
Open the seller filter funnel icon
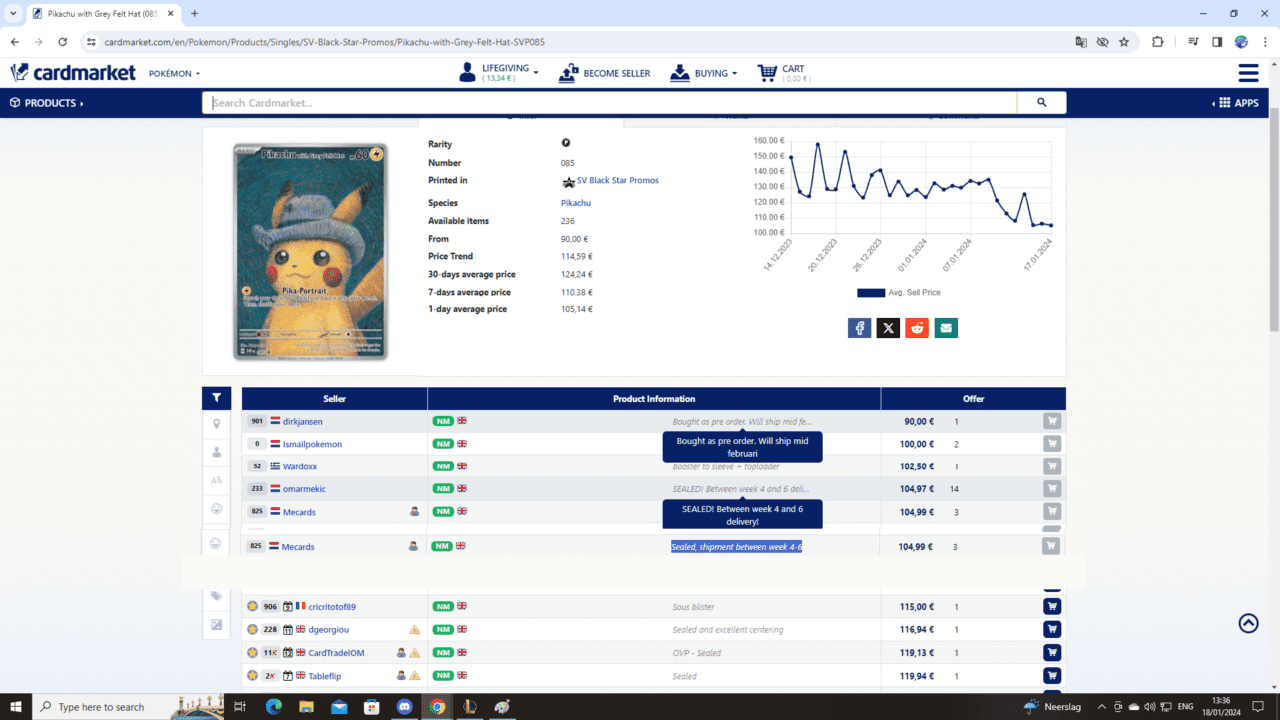(216, 398)
